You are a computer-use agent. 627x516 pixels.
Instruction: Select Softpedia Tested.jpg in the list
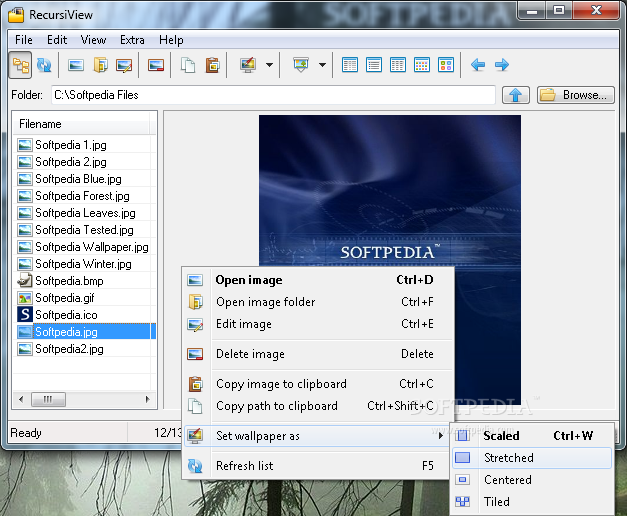pyautogui.click(x=84, y=230)
